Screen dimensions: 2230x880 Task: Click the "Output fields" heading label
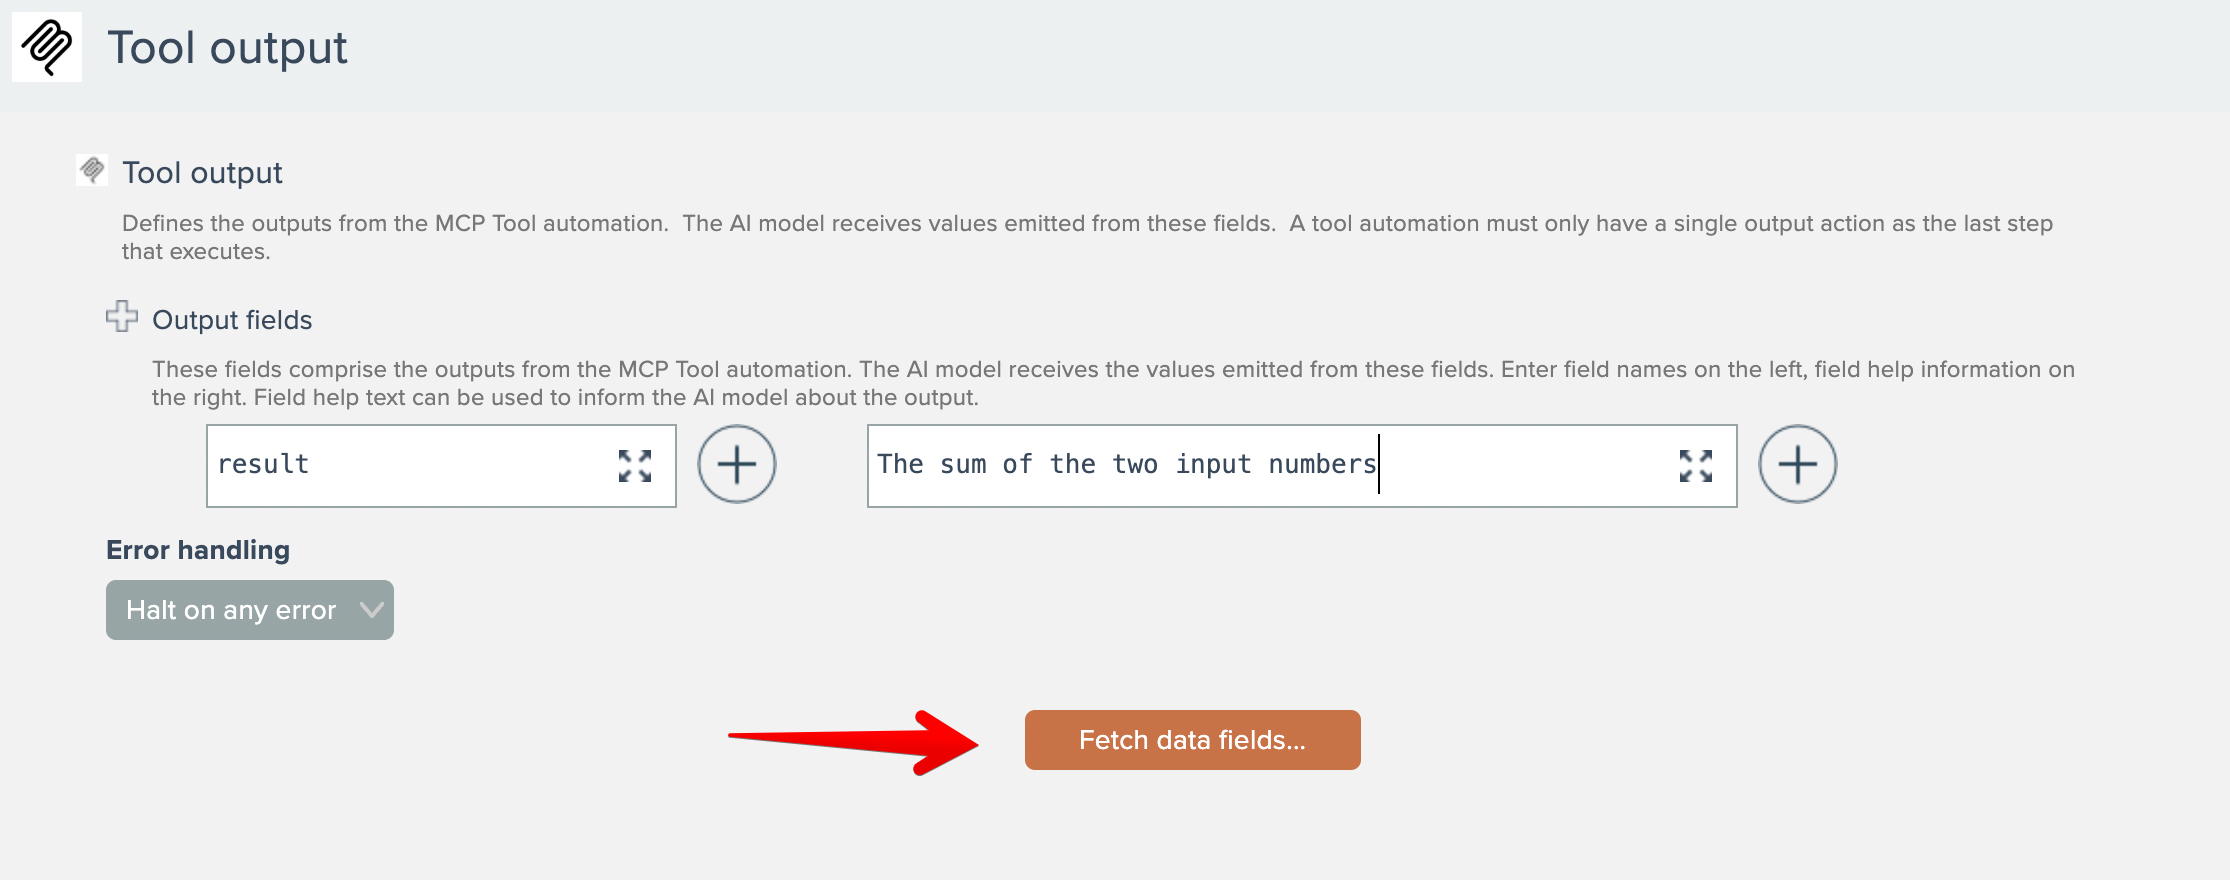click(x=232, y=320)
